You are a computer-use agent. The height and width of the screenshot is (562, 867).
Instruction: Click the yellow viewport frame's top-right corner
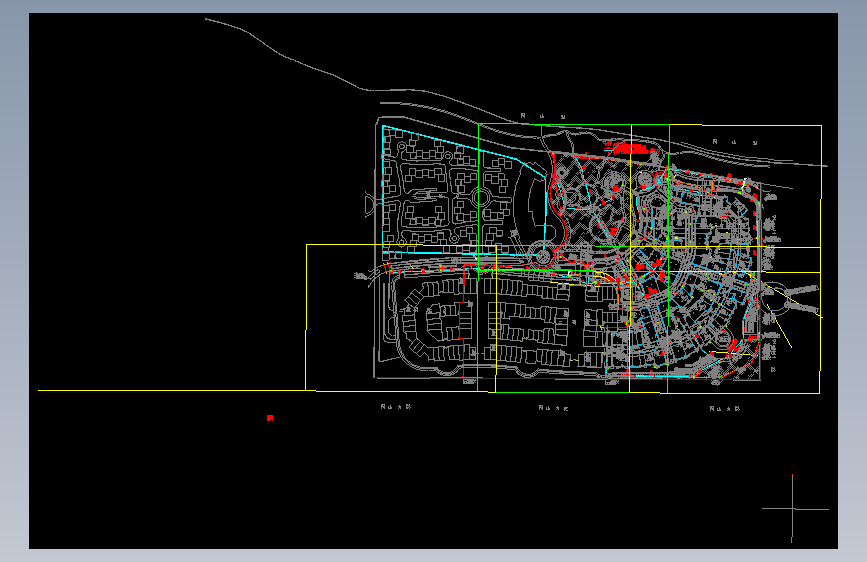(x=821, y=126)
